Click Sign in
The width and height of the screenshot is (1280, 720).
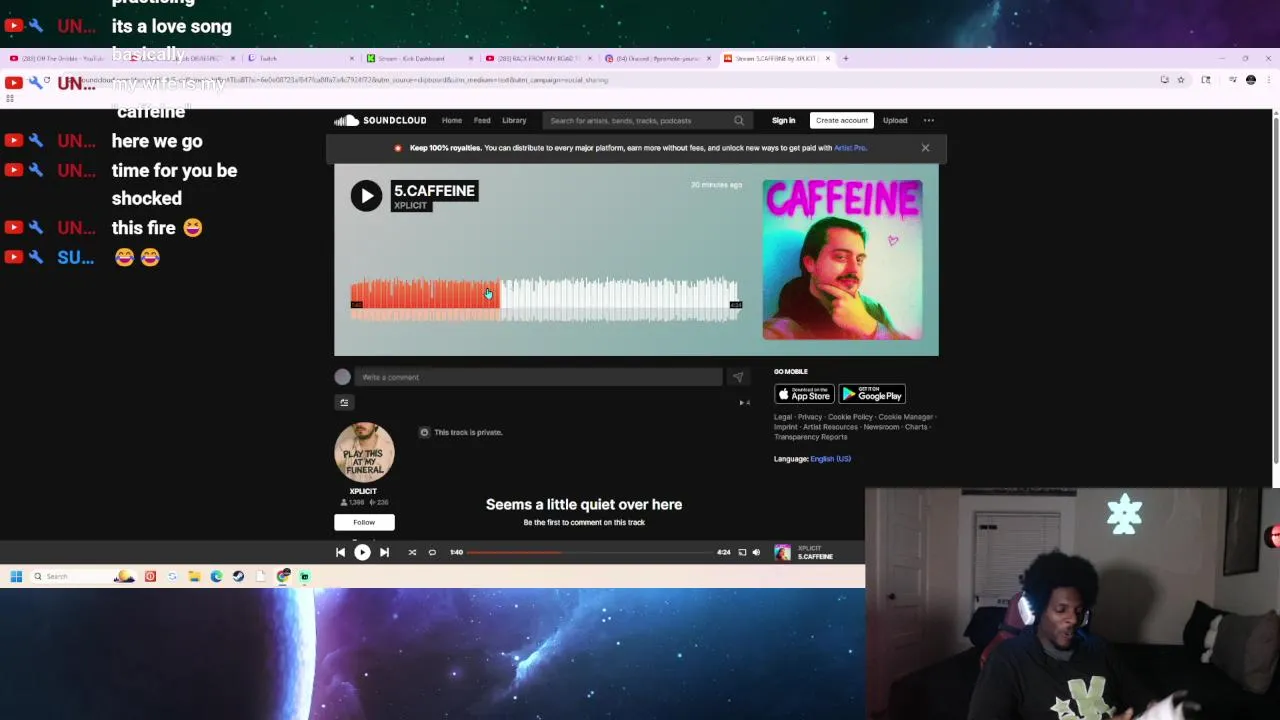tap(783, 120)
